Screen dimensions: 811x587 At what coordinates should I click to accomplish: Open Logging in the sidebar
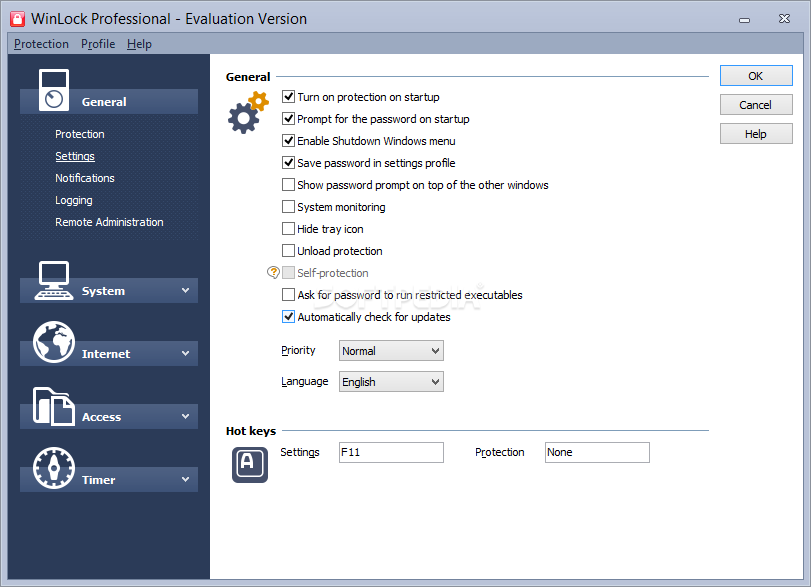click(74, 200)
